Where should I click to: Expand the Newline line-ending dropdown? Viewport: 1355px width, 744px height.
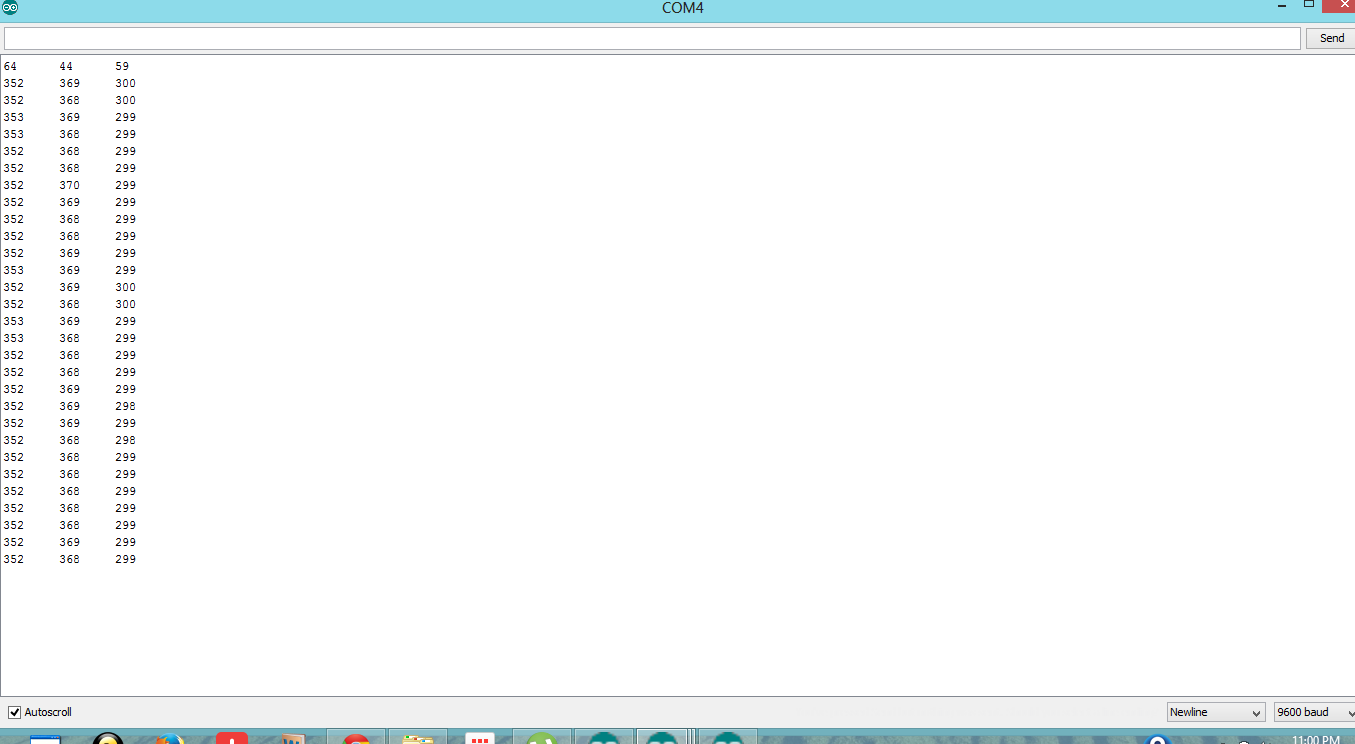pyautogui.click(x=1215, y=712)
